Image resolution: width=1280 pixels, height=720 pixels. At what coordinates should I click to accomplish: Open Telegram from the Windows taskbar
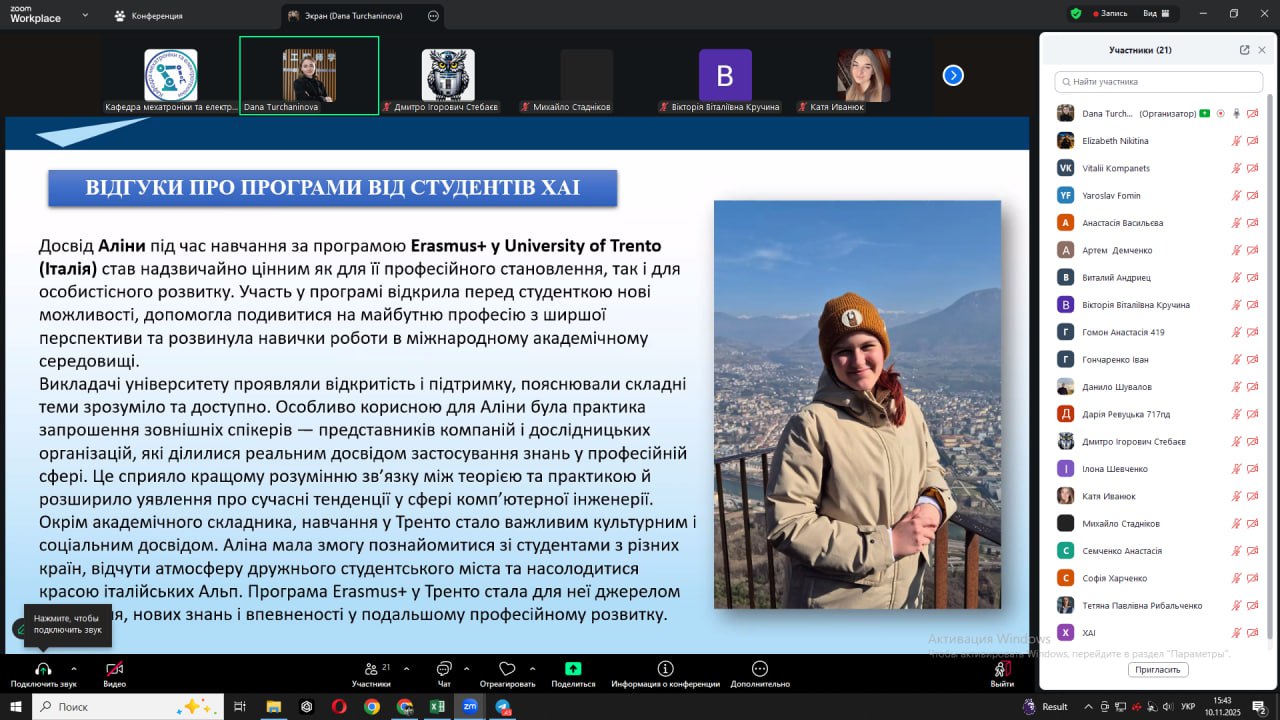coord(503,707)
